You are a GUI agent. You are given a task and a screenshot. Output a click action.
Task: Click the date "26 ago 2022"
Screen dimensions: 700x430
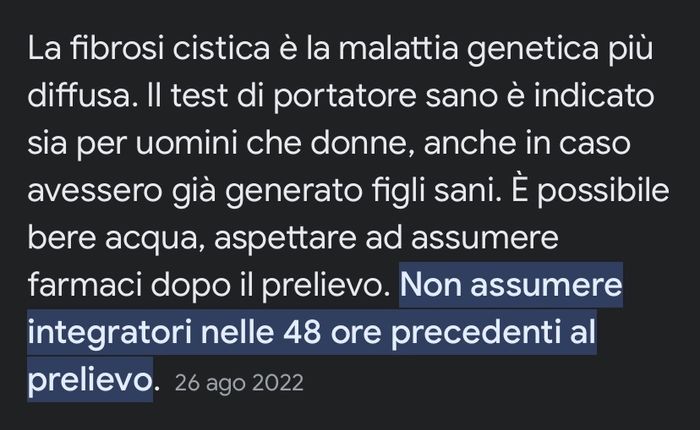click(238, 383)
